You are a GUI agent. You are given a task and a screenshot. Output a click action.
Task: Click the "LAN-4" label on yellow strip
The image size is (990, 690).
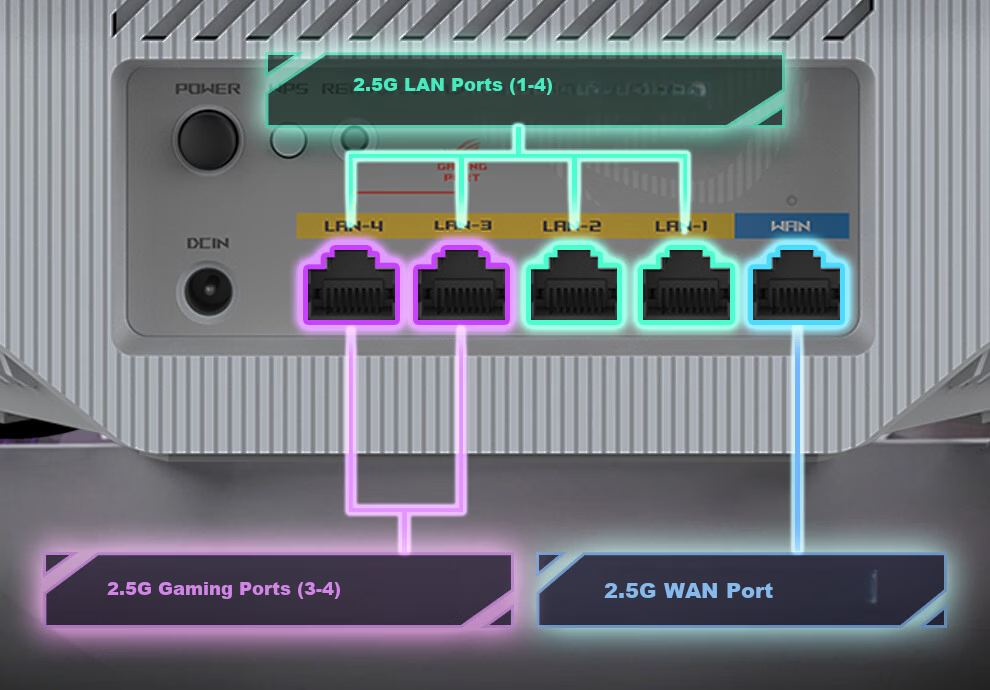click(x=354, y=226)
